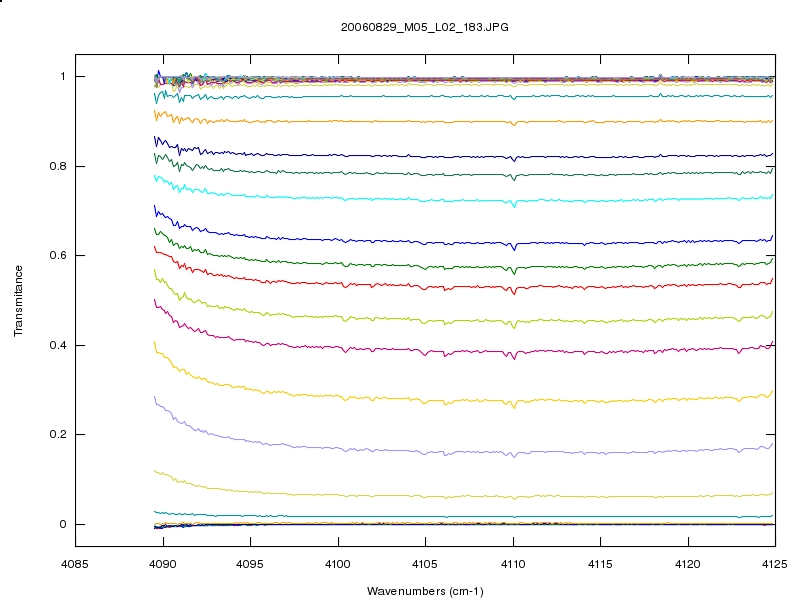Viewport: 800px width, 600px height.
Task: Click y-axis tick label 0.4
Action: (x=58, y=345)
